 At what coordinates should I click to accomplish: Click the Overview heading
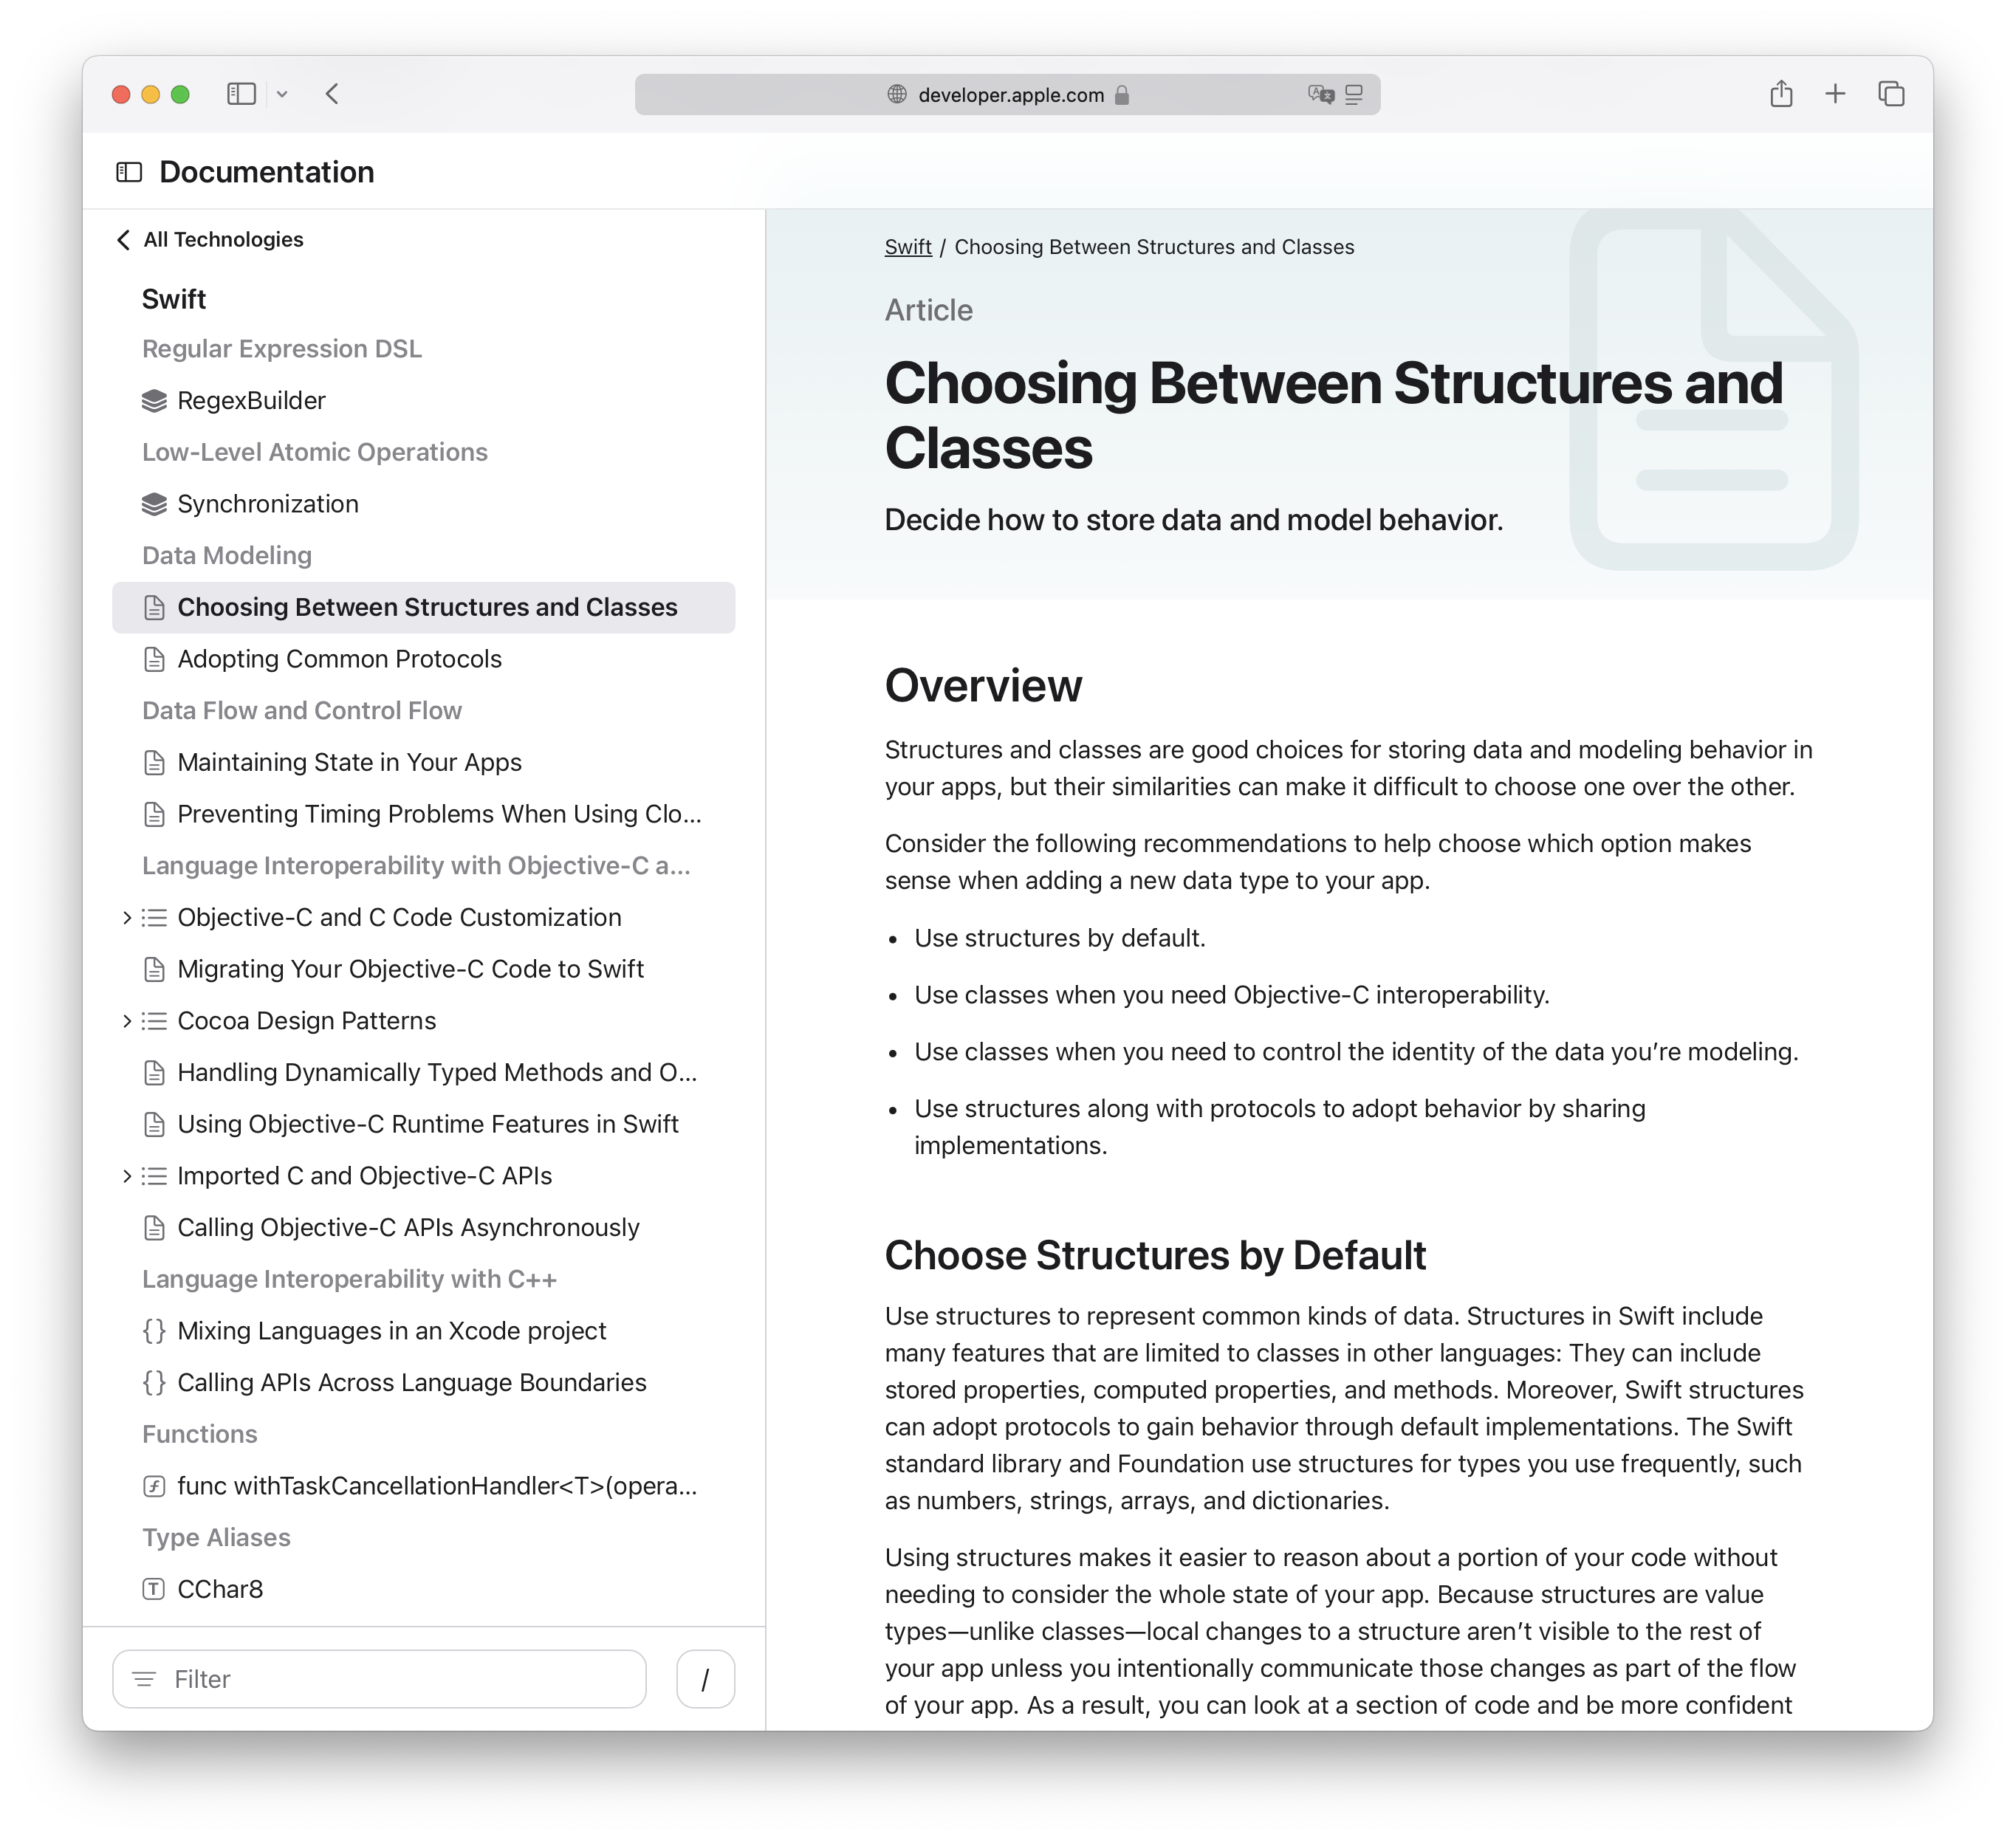983,686
